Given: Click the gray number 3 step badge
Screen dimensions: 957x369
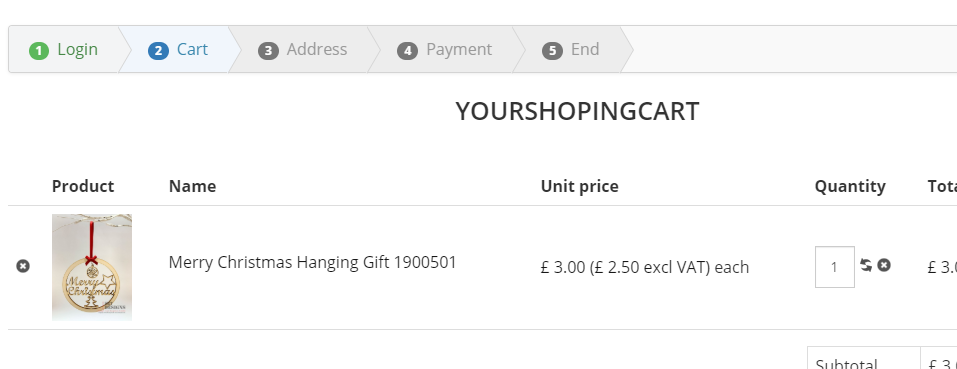Looking at the screenshot, I should [x=268, y=51].
